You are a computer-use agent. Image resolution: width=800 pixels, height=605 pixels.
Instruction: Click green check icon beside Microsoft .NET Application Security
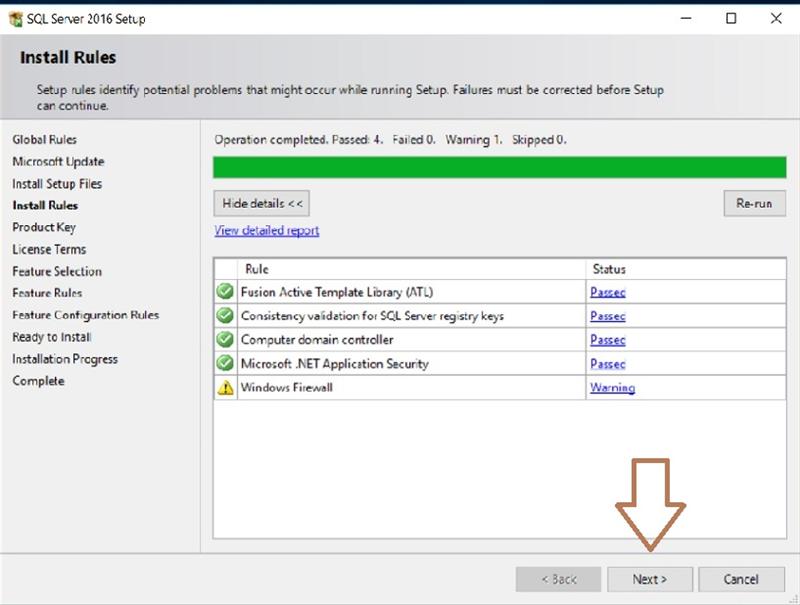coord(225,364)
